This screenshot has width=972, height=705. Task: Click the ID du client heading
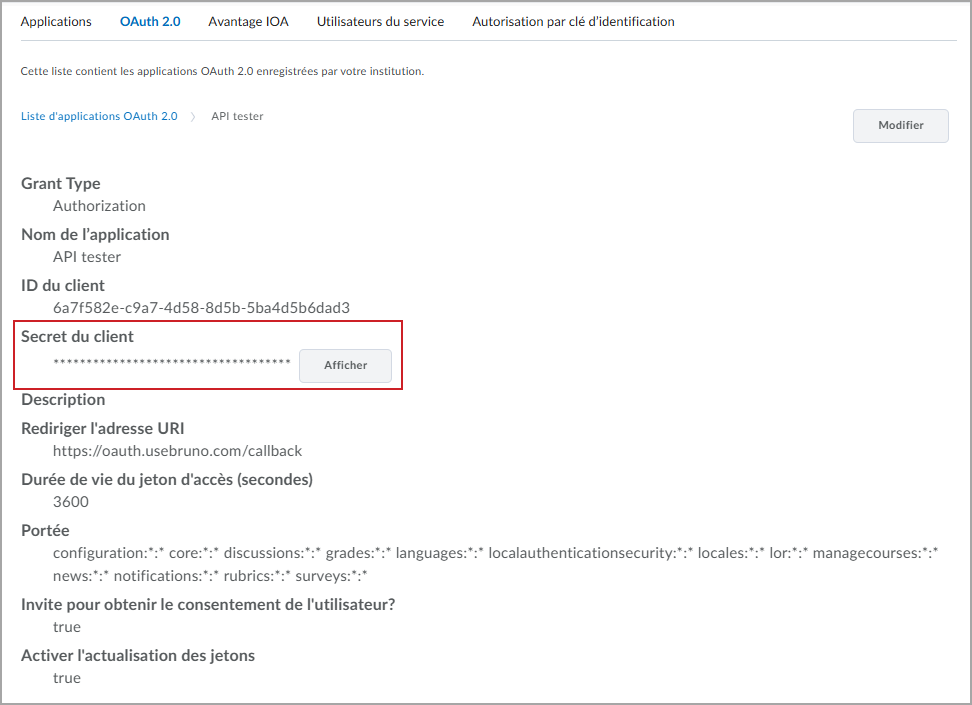(63, 285)
